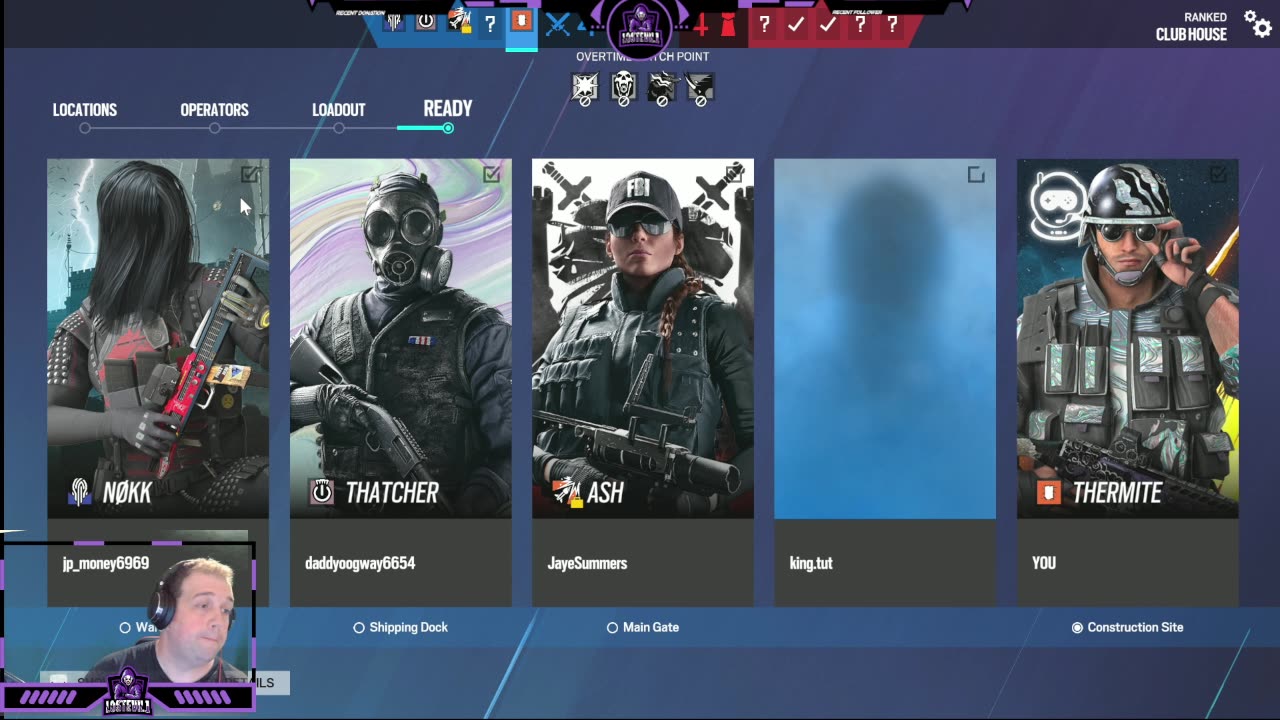Click highlighted Thermite icon in top team bar

coord(521,21)
